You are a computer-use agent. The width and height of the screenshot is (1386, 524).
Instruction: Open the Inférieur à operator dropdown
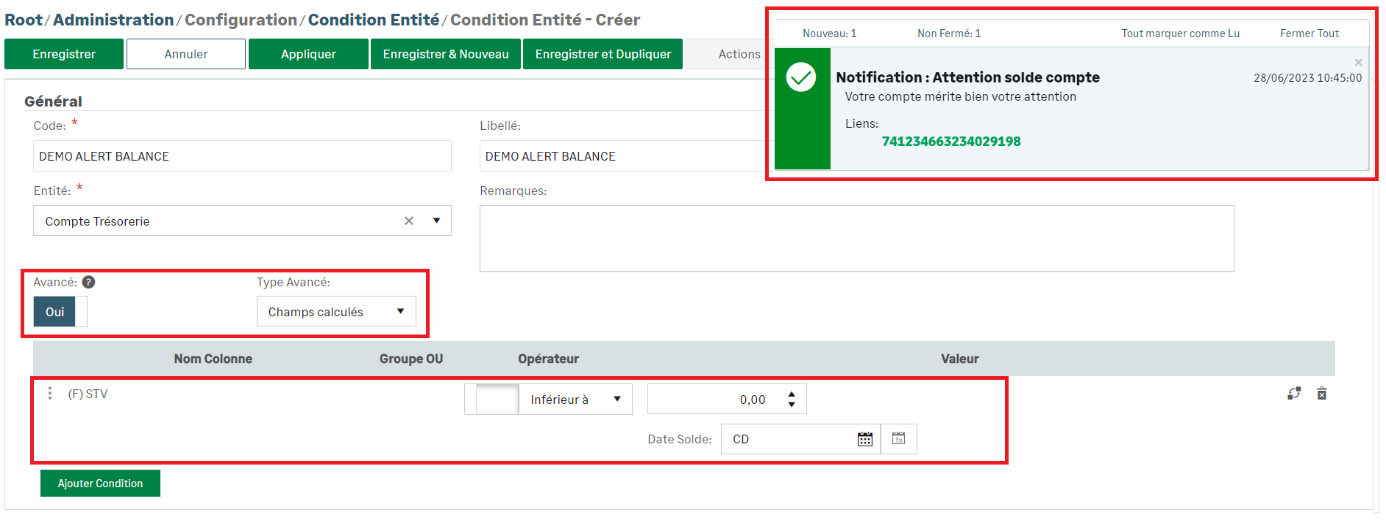(x=617, y=400)
